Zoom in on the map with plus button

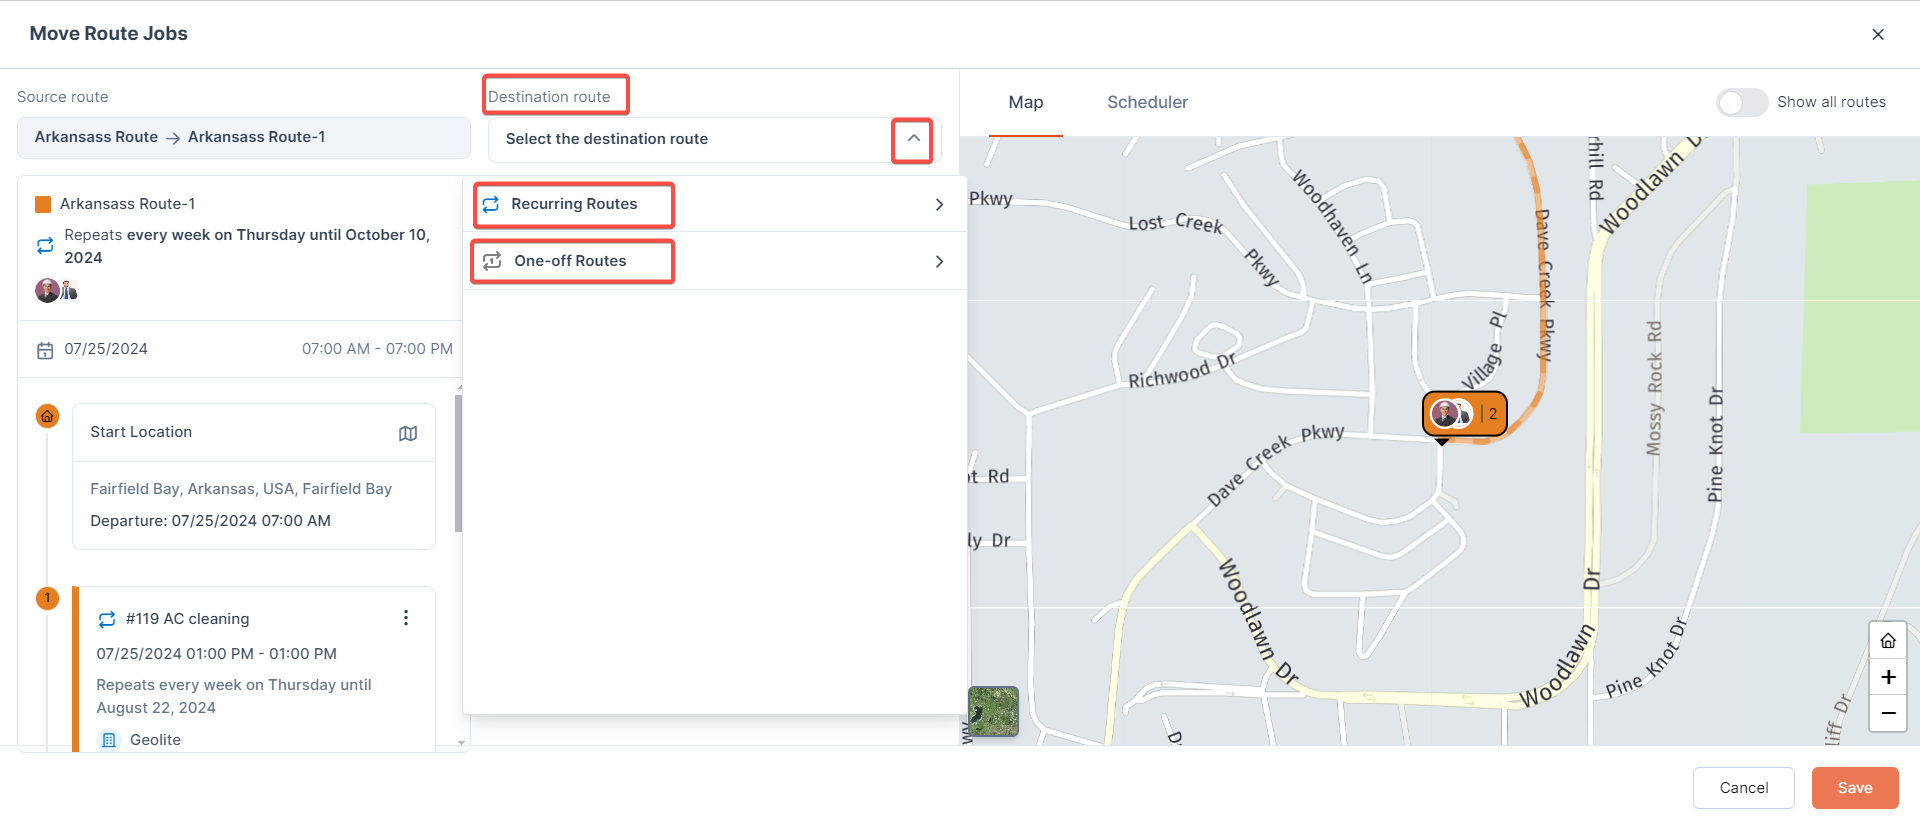click(1887, 677)
